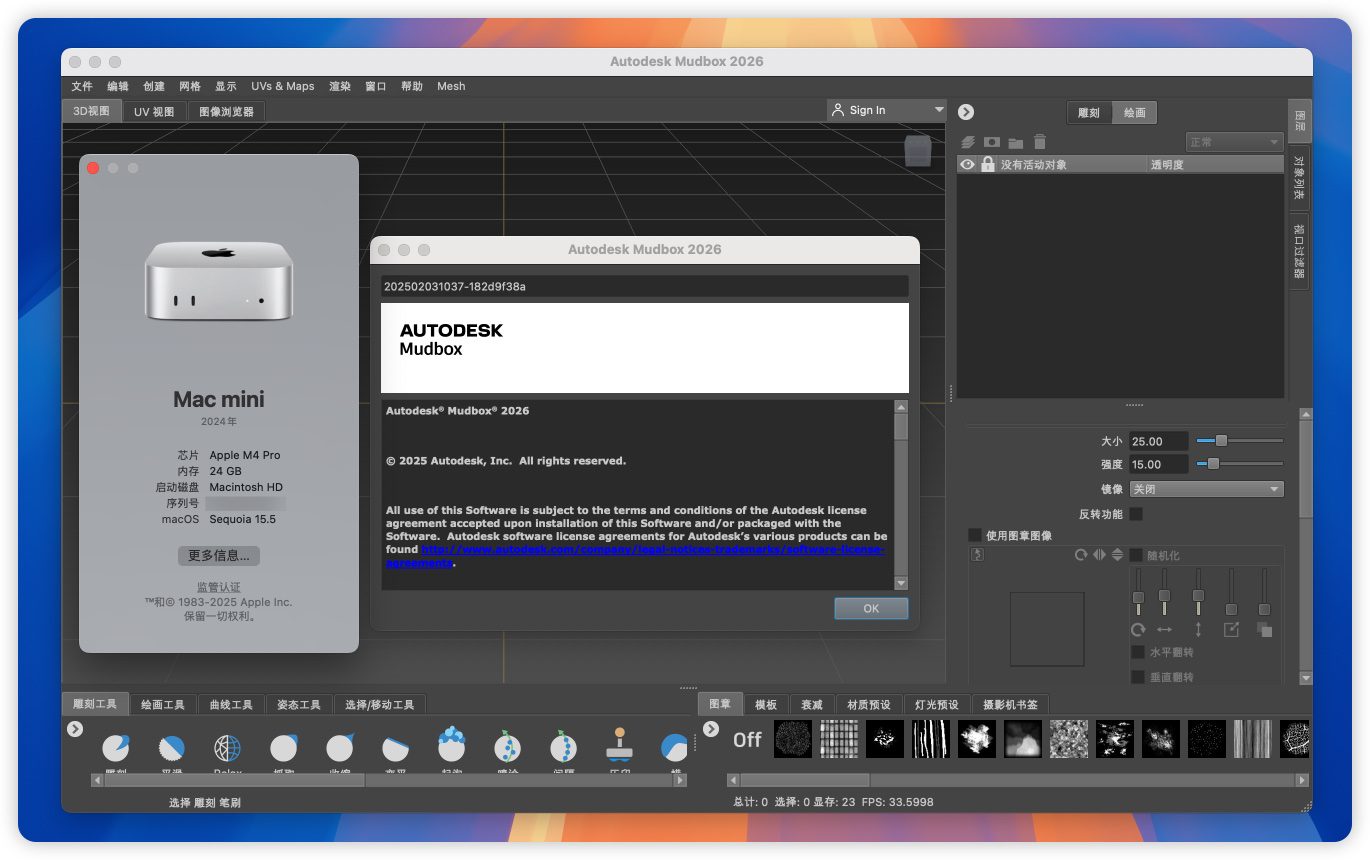Screen dimensions: 1370x860
Task: Click the scroll down arrow in the About dialog
Action: coord(901,583)
